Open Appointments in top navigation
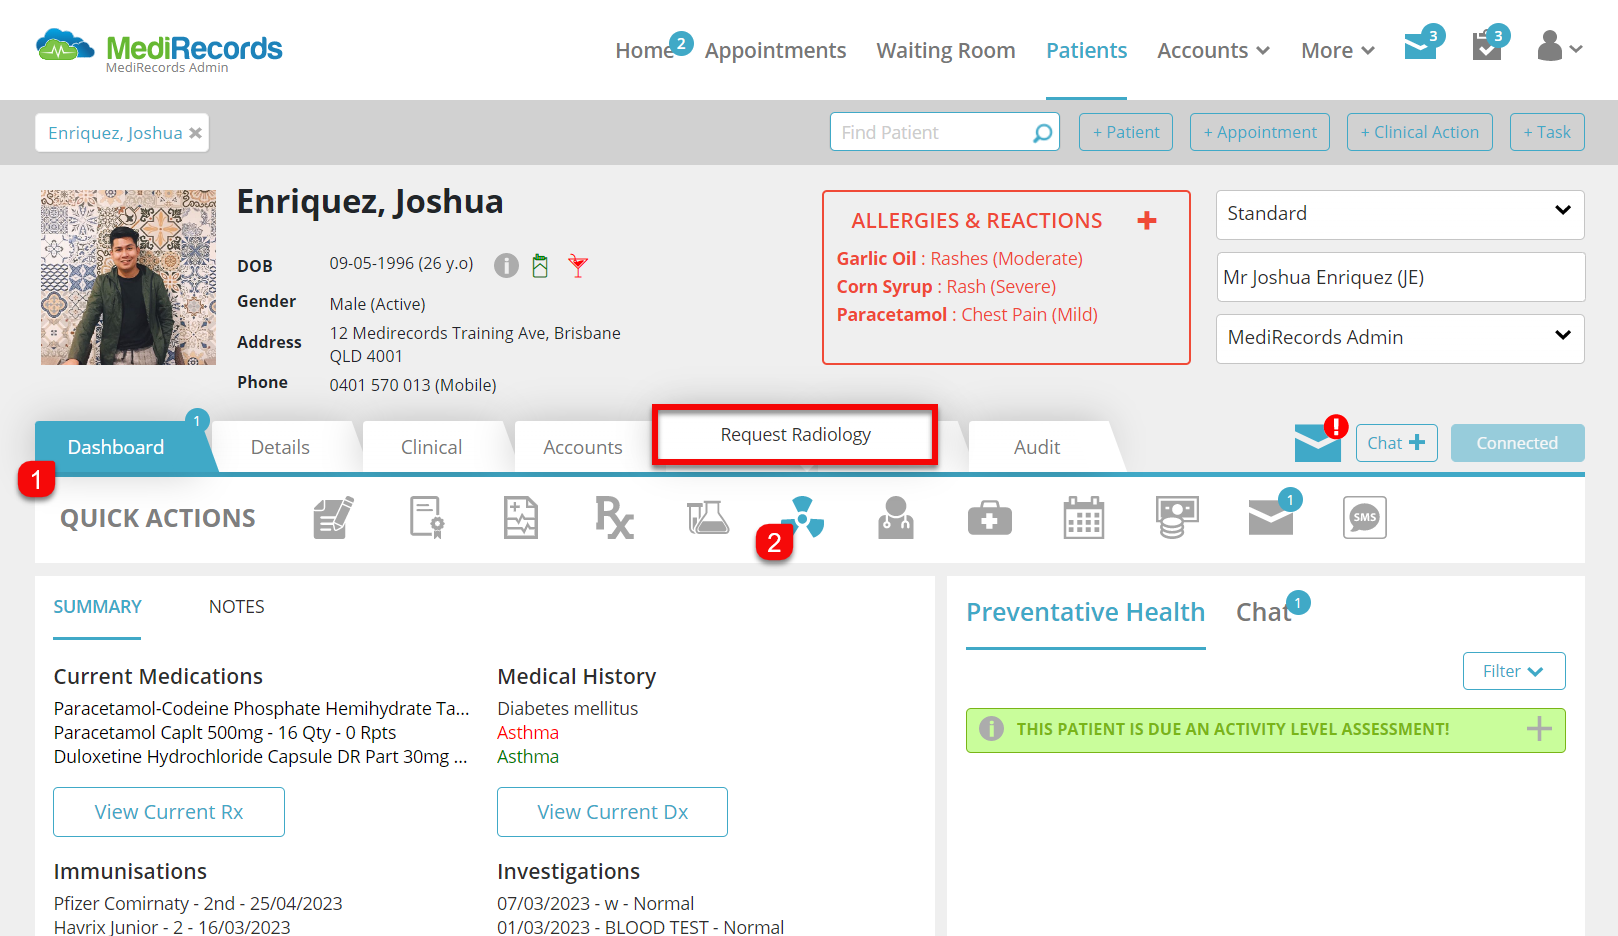This screenshot has width=1618, height=936. click(x=775, y=50)
